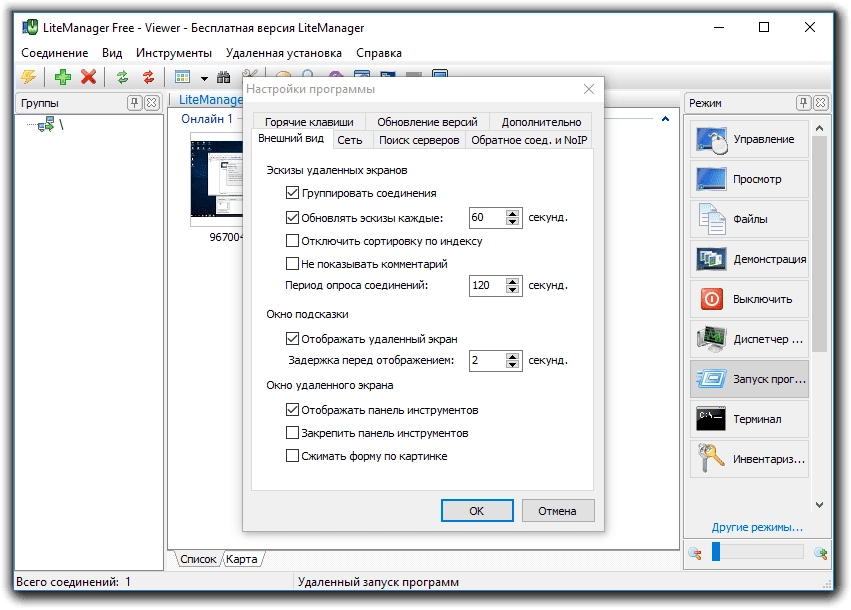
Task: Open the Инструменты menu
Action: click(174, 53)
